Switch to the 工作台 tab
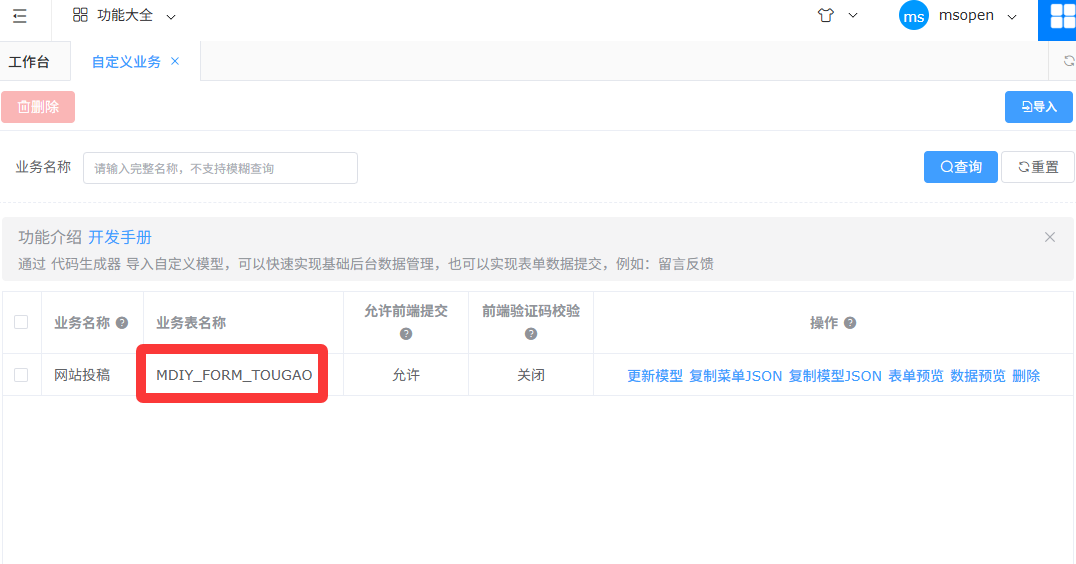 [x=29, y=62]
